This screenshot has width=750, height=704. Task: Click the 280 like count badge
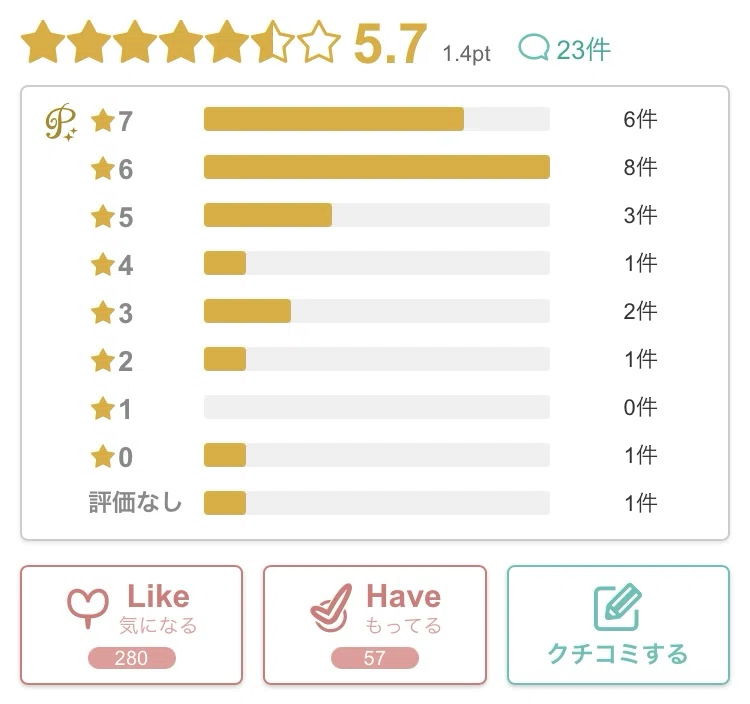coord(132,658)
